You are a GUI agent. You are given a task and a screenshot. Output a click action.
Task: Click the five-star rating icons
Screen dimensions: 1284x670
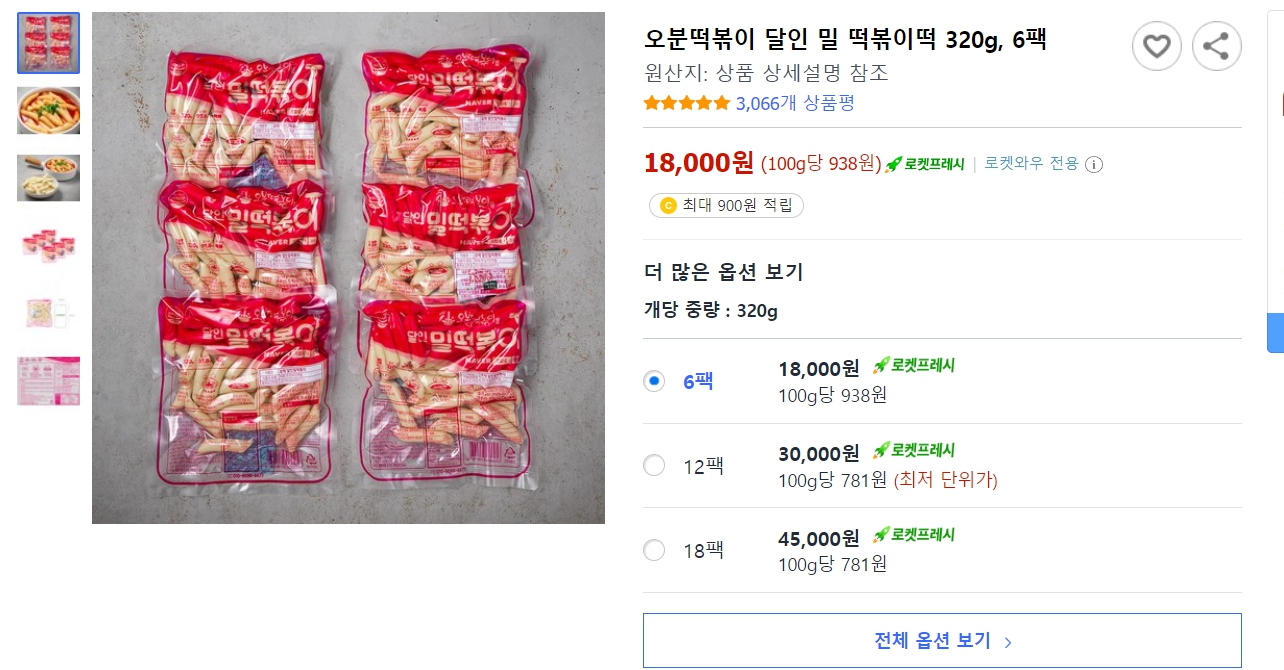687,103
